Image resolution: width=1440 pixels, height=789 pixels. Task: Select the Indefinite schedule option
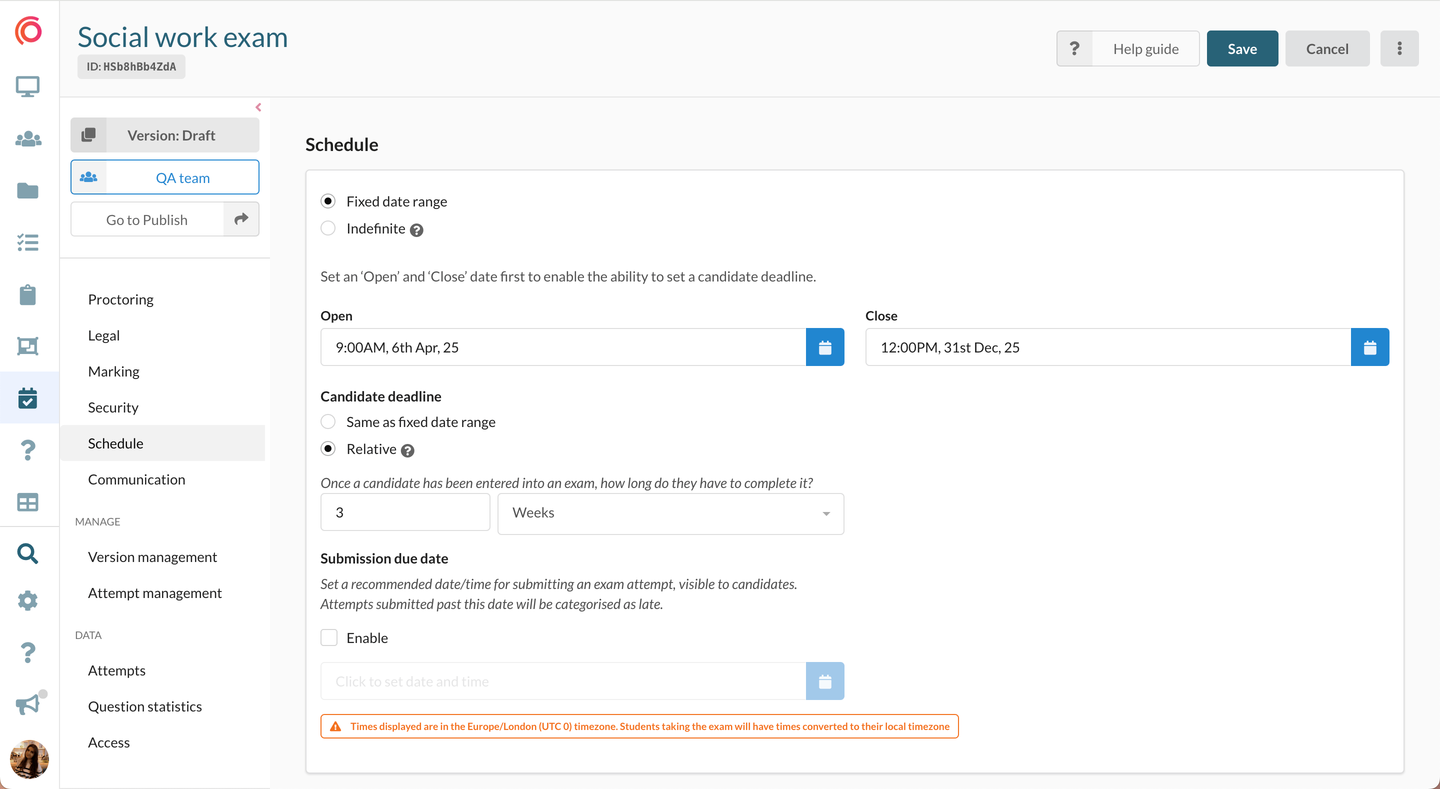coord(328,229)
